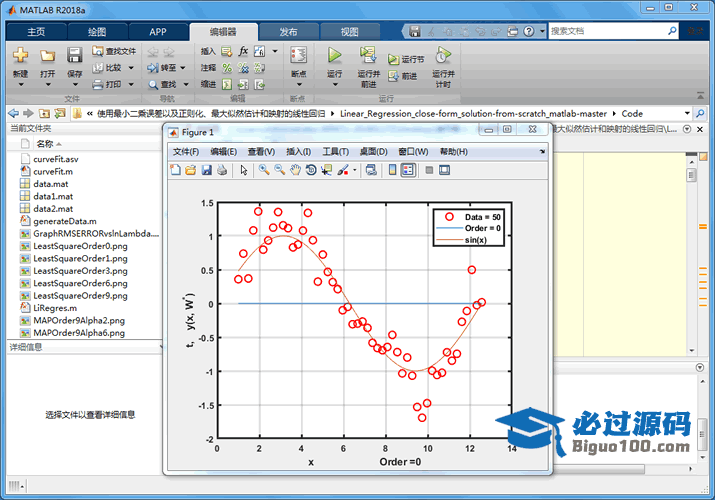This screenshot has width=715, height=500.
Task: Click the orange code analyzer indicator square
Action: pos(703,157)
